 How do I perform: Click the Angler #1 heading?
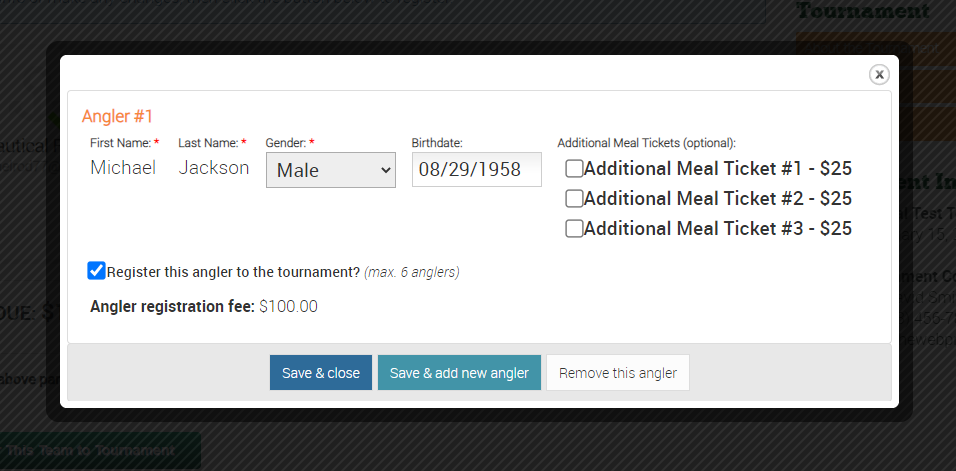coord(117,116)
